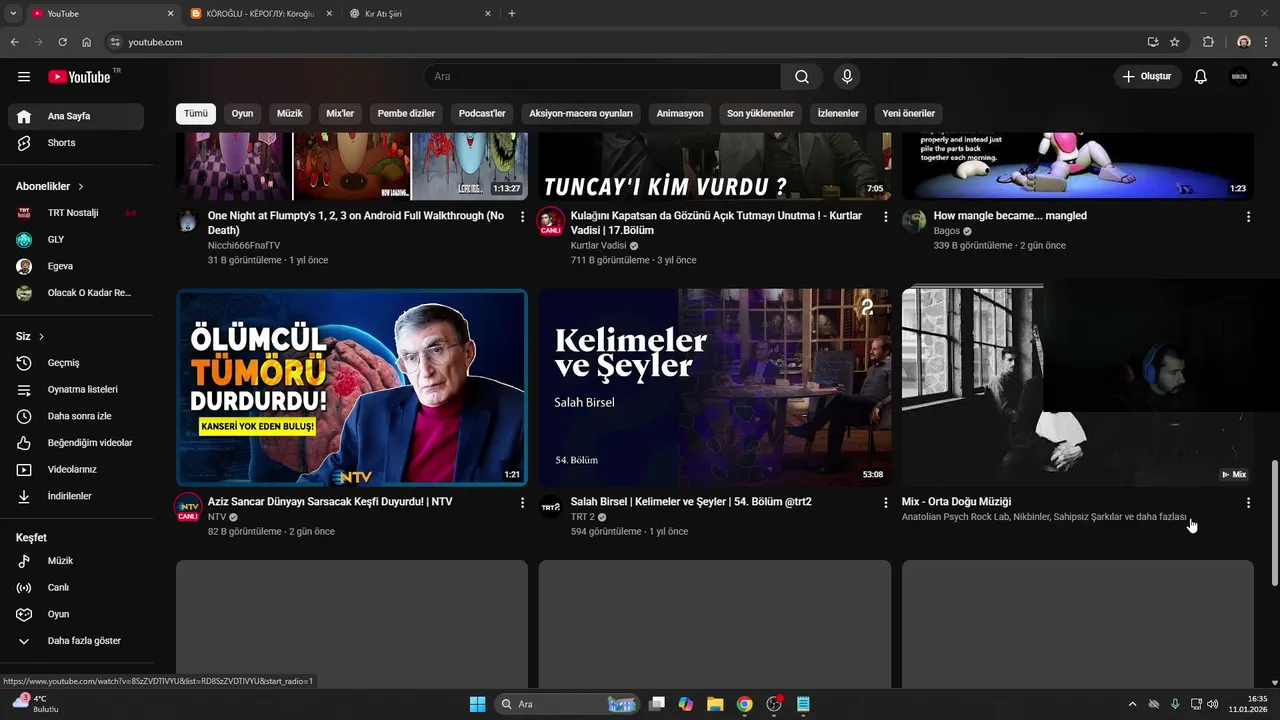
Task: Open Müzik under Keşfet
Action: click(76, 561)
